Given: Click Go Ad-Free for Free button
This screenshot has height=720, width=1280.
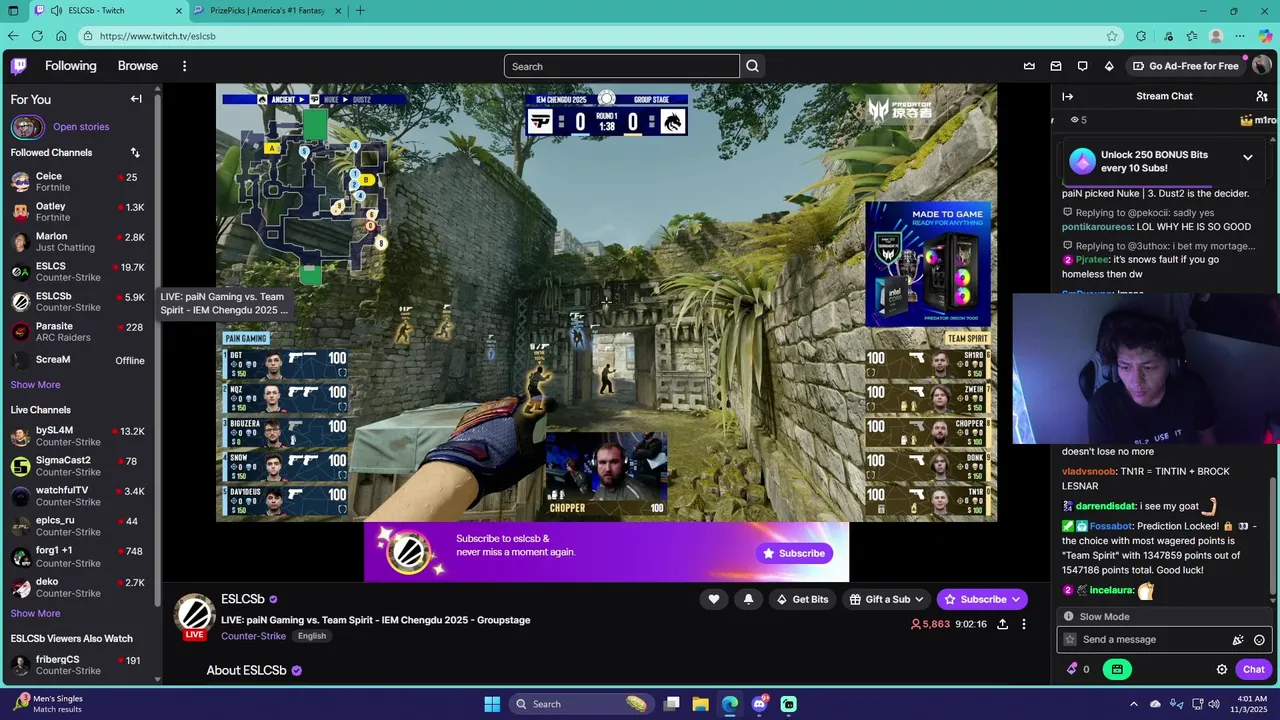Looking at the screenshot, I should (x=1185, y=66).
